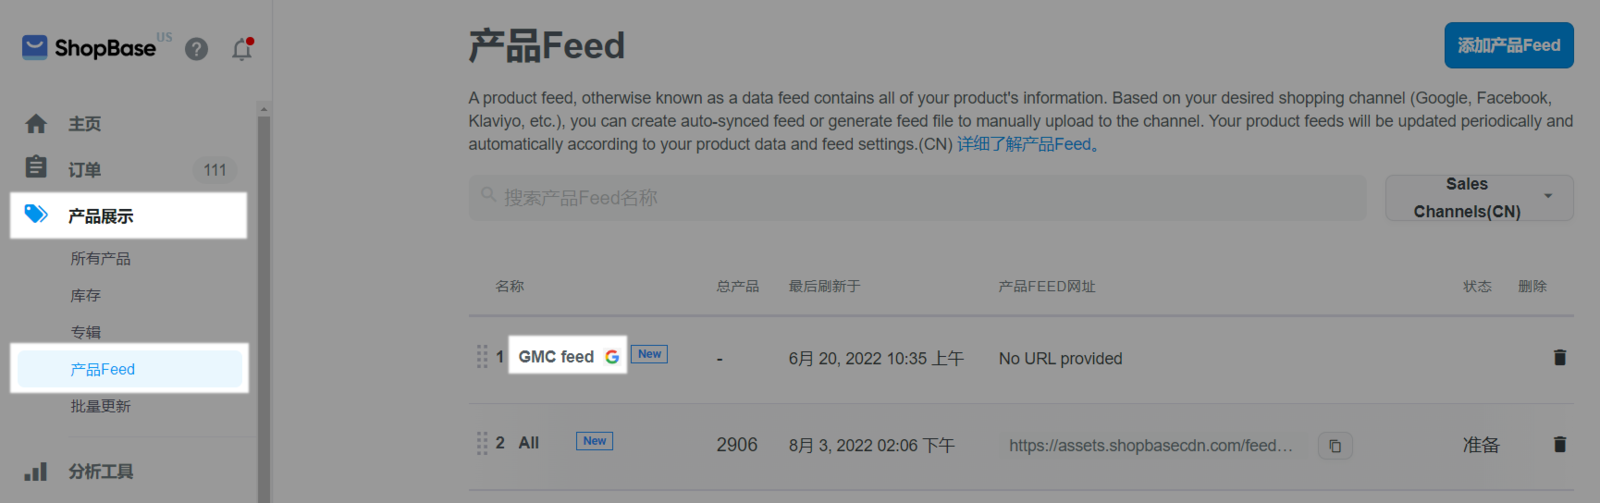The width and height of the screenshot is (1600, 503).
Task: Open 库存 inventory submenu
Action: pyautogui.click(x=86, y=296)
